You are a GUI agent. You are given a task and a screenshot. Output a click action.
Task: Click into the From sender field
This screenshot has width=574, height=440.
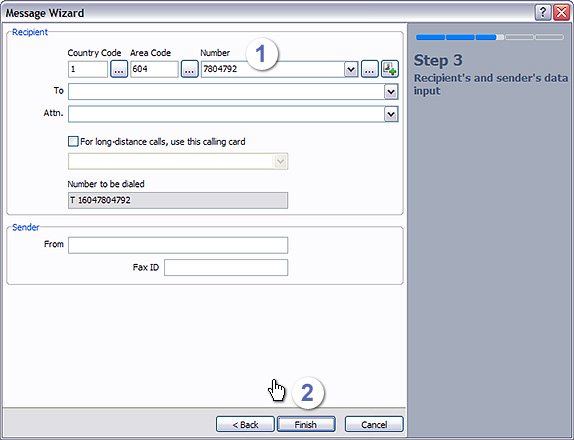(x=178, y=245)
